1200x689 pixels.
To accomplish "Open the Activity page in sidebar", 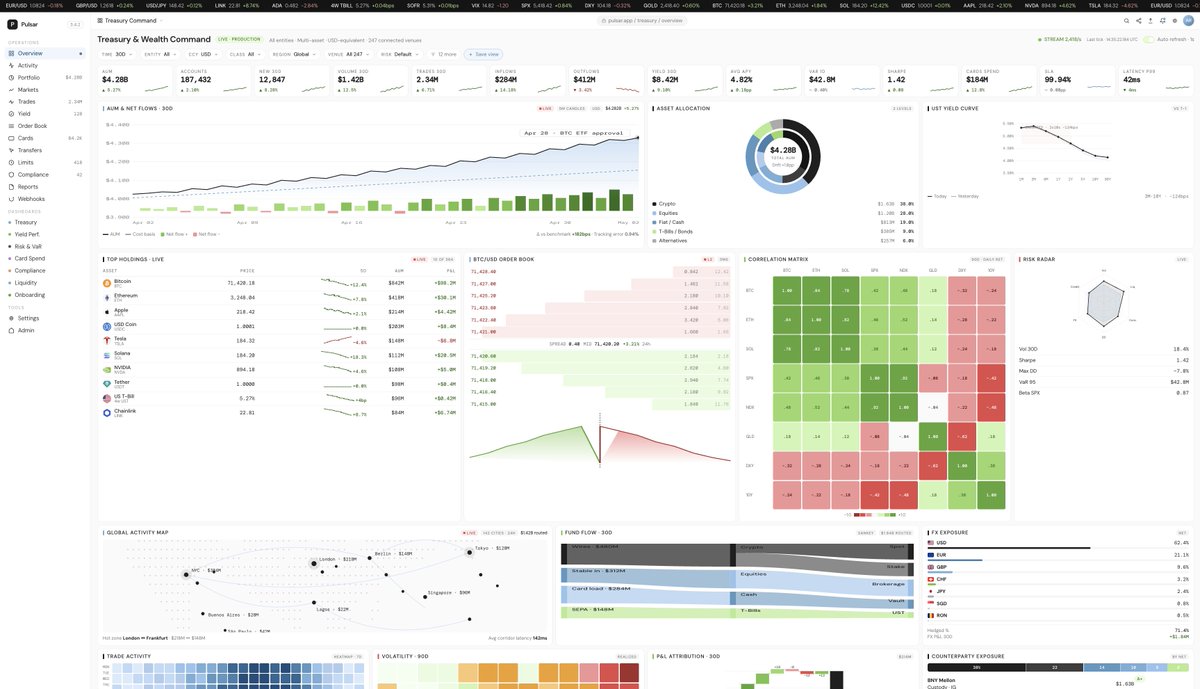I will [45, 65].
